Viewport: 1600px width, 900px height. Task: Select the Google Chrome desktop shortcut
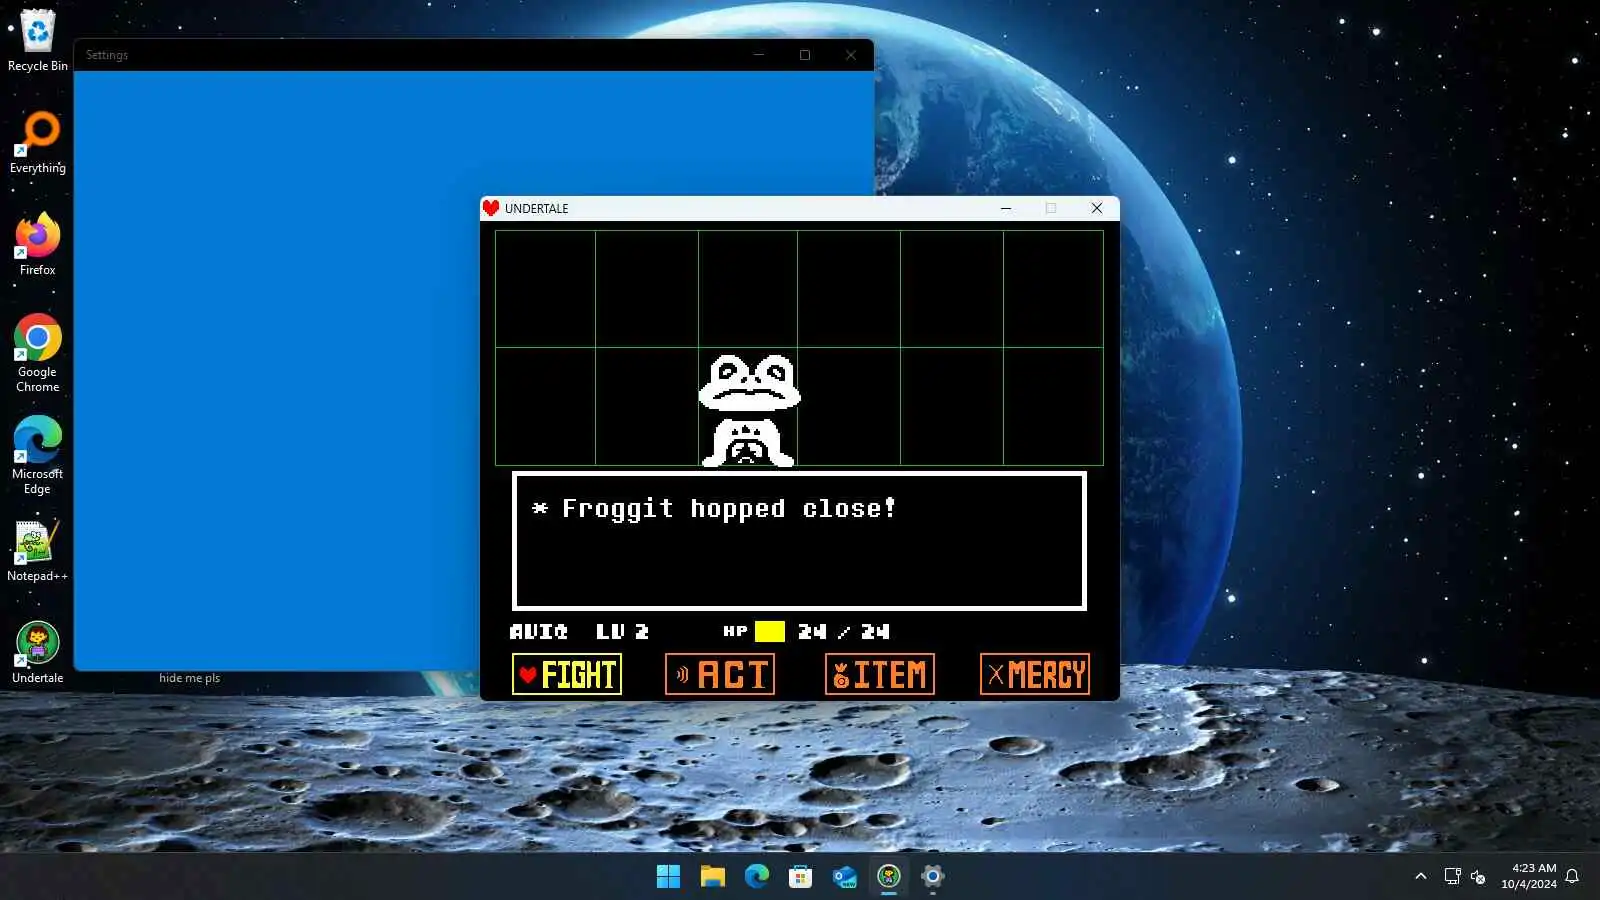(x=38, y=353)
